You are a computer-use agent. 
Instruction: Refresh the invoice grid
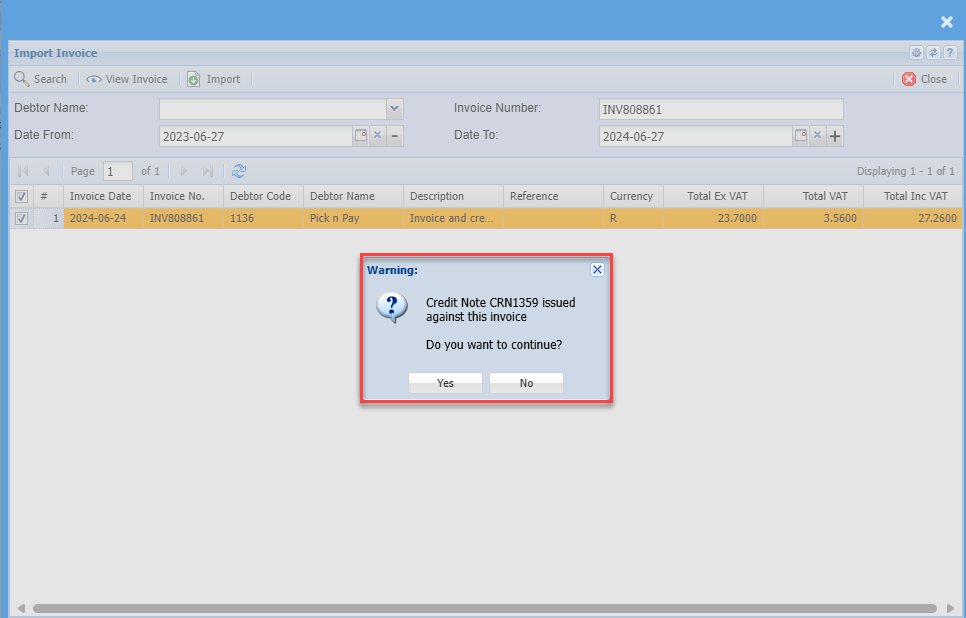click(x=239, y=171)
